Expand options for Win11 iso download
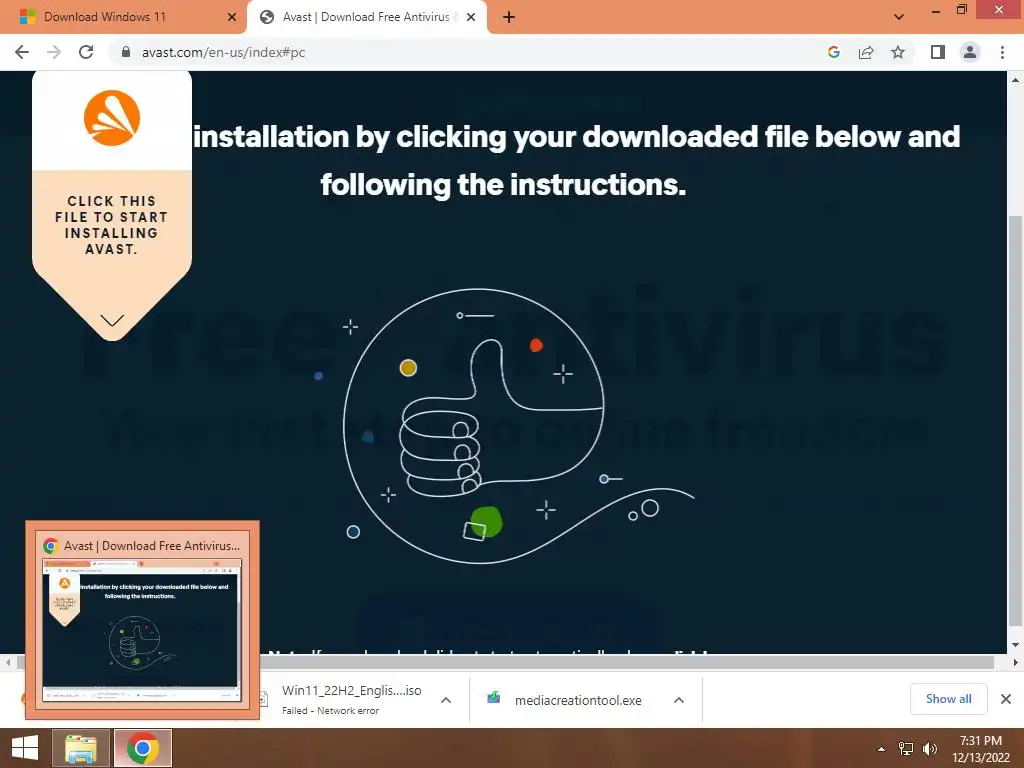Viewport: 1024px width, 768px height. tap(446, 700)
